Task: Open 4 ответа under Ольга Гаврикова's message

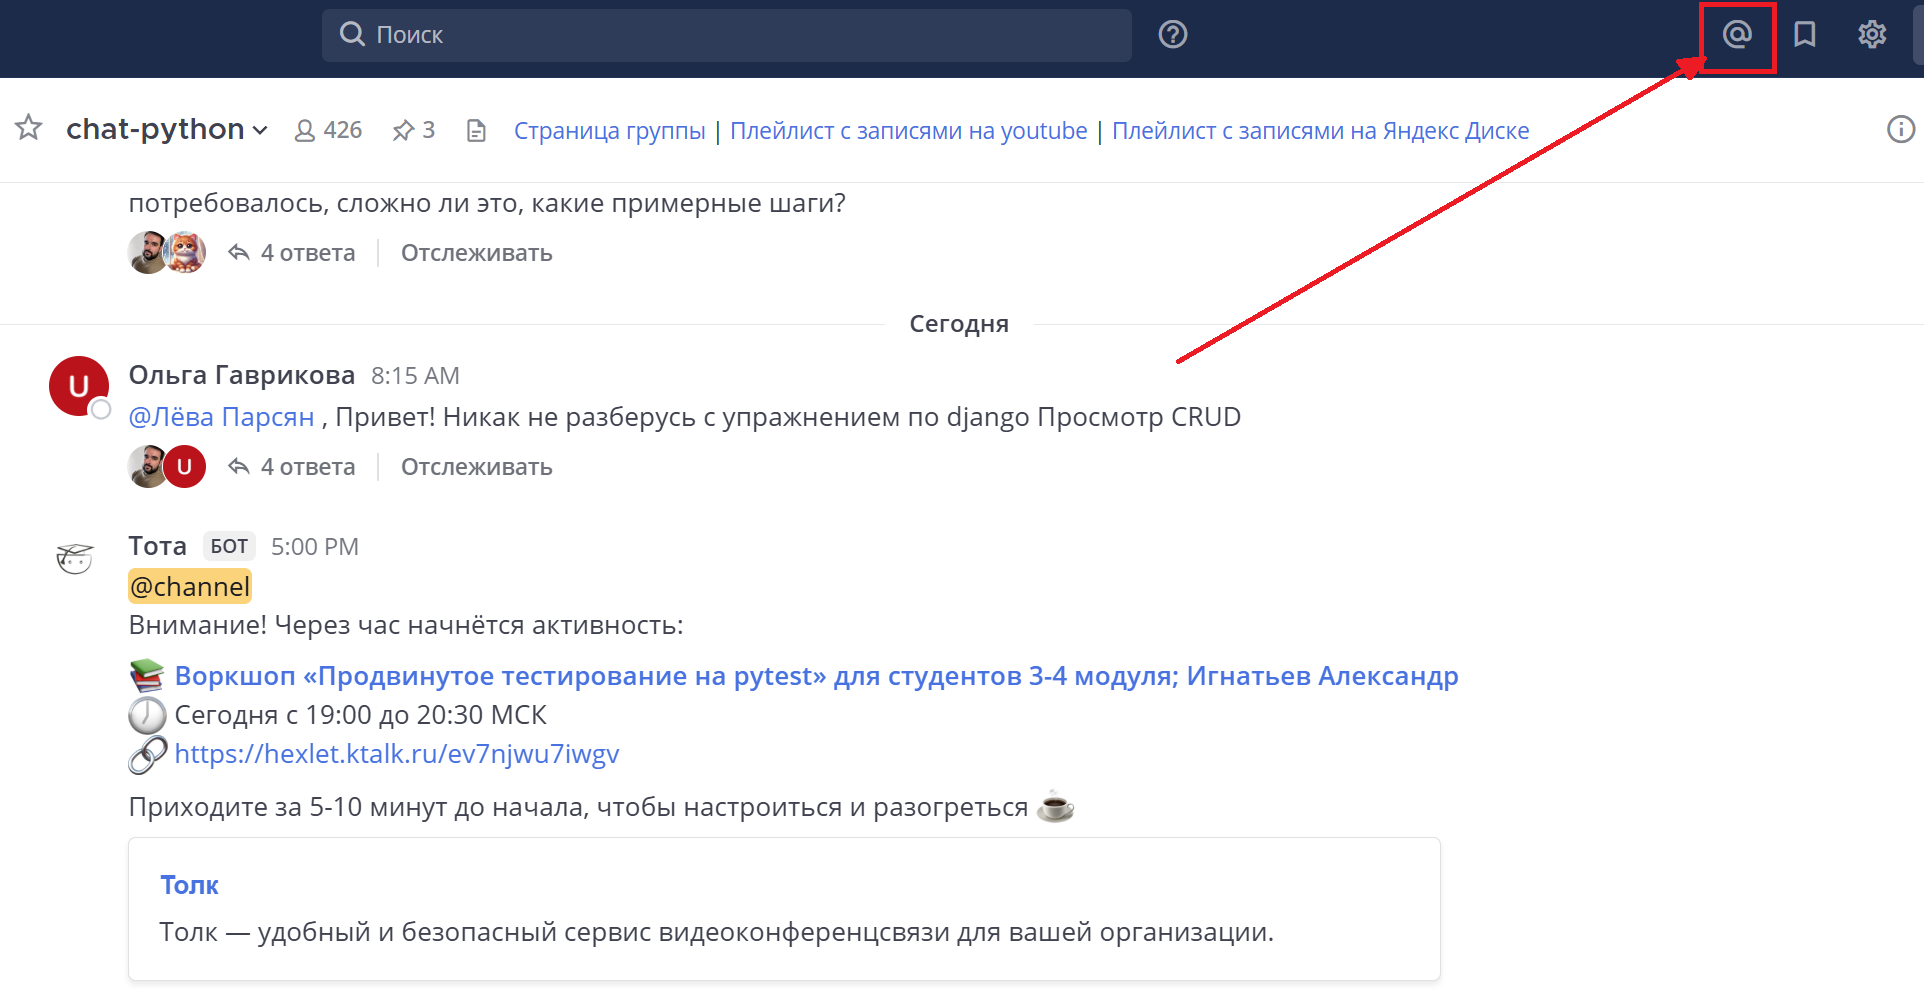Action: coord(306,467)
